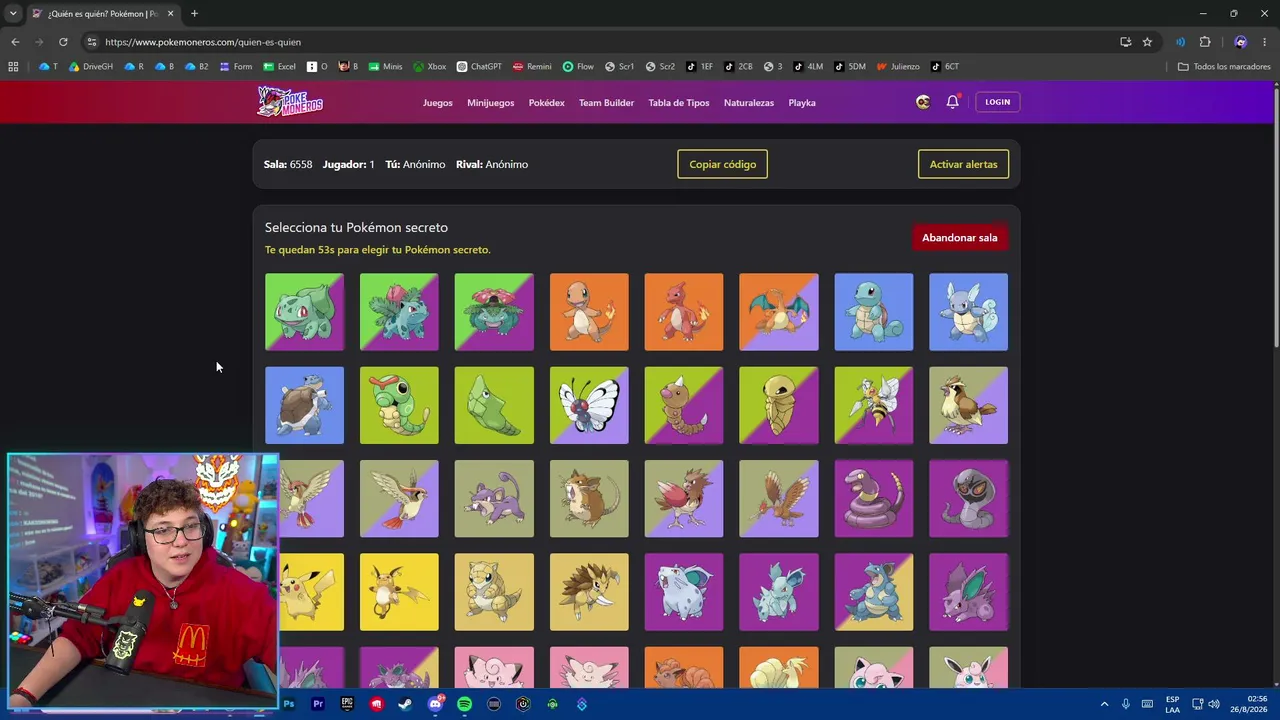This screenshot has width=1280, height=720.
Task: Open the Flow bookmark
Action: [x=578, y=67]
